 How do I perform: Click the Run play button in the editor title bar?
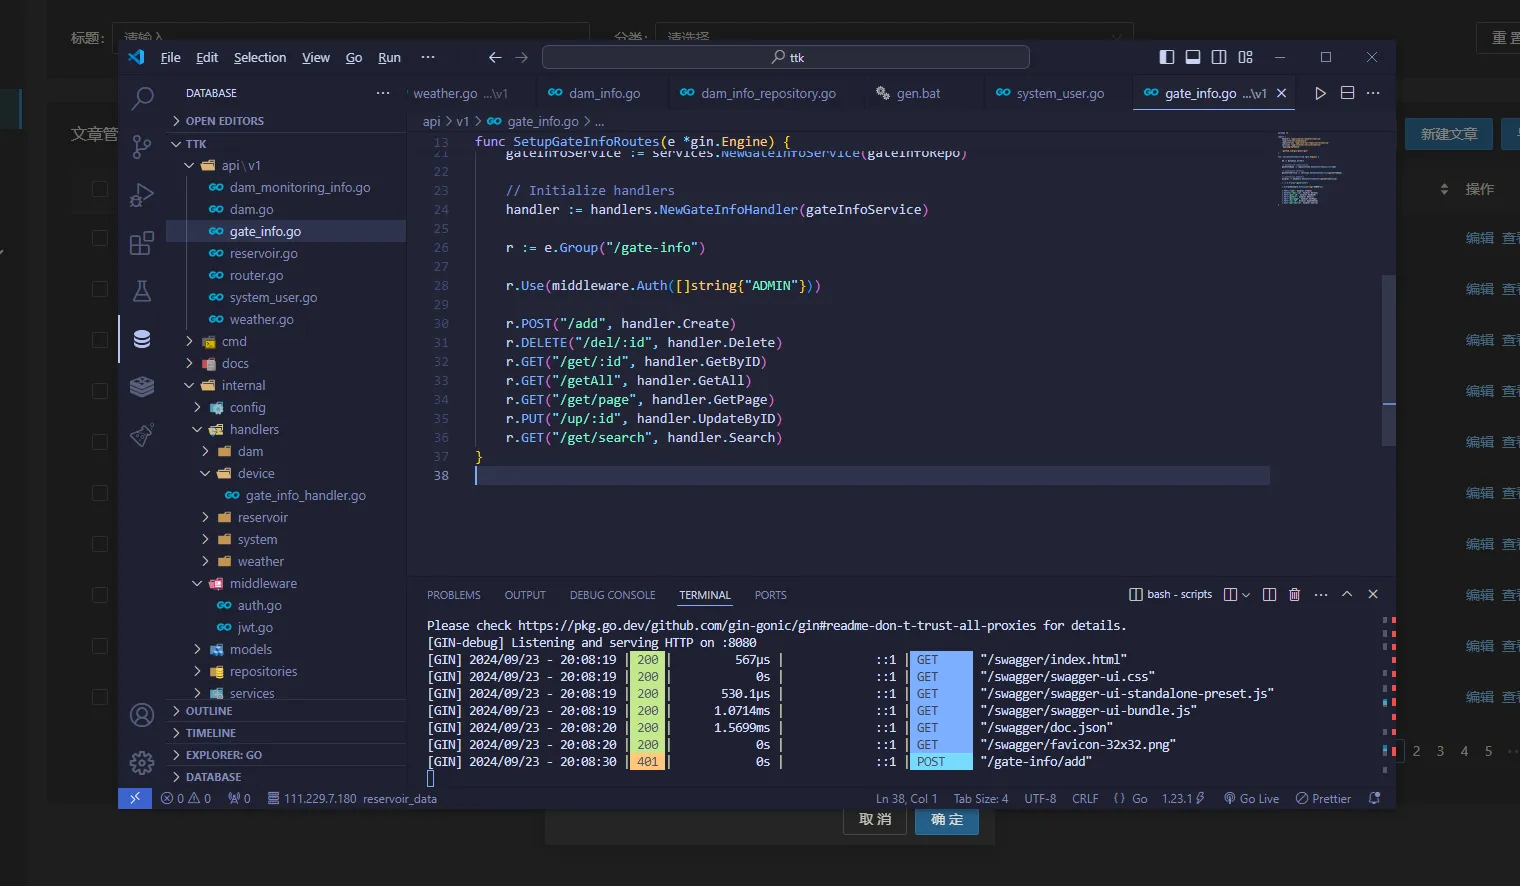pyautogui.click(x=1320, y=93)
